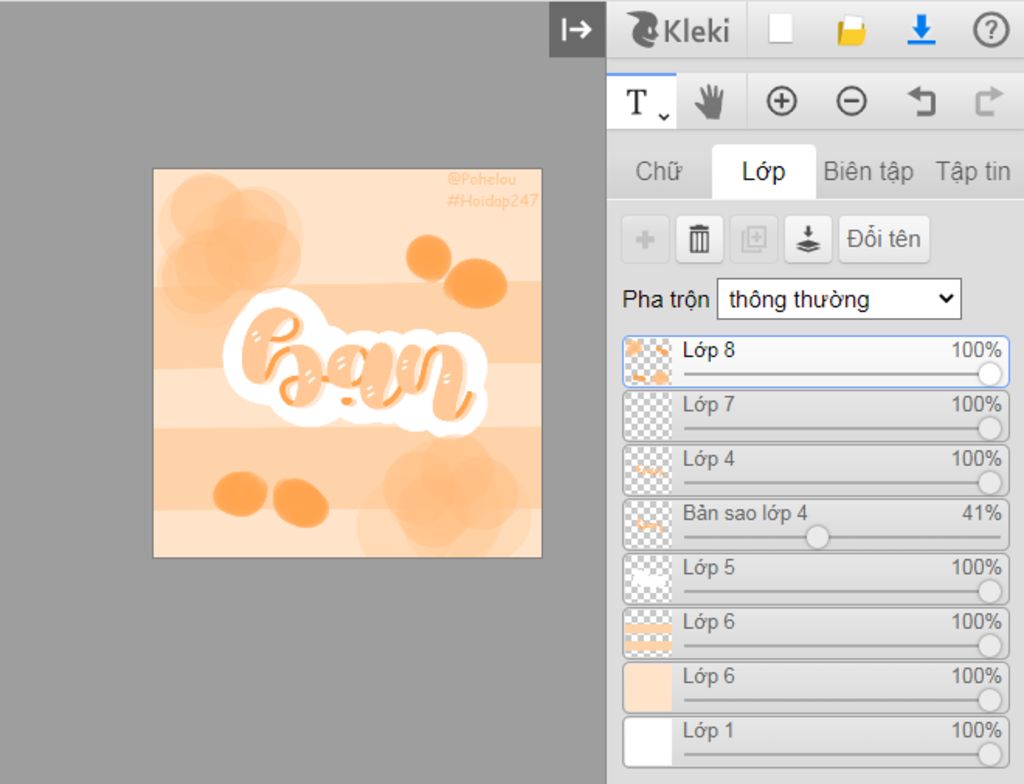Screen dimensions: 1024x784
Task: Zoom out with the minus icon
Action: click(x=851, y=101)
